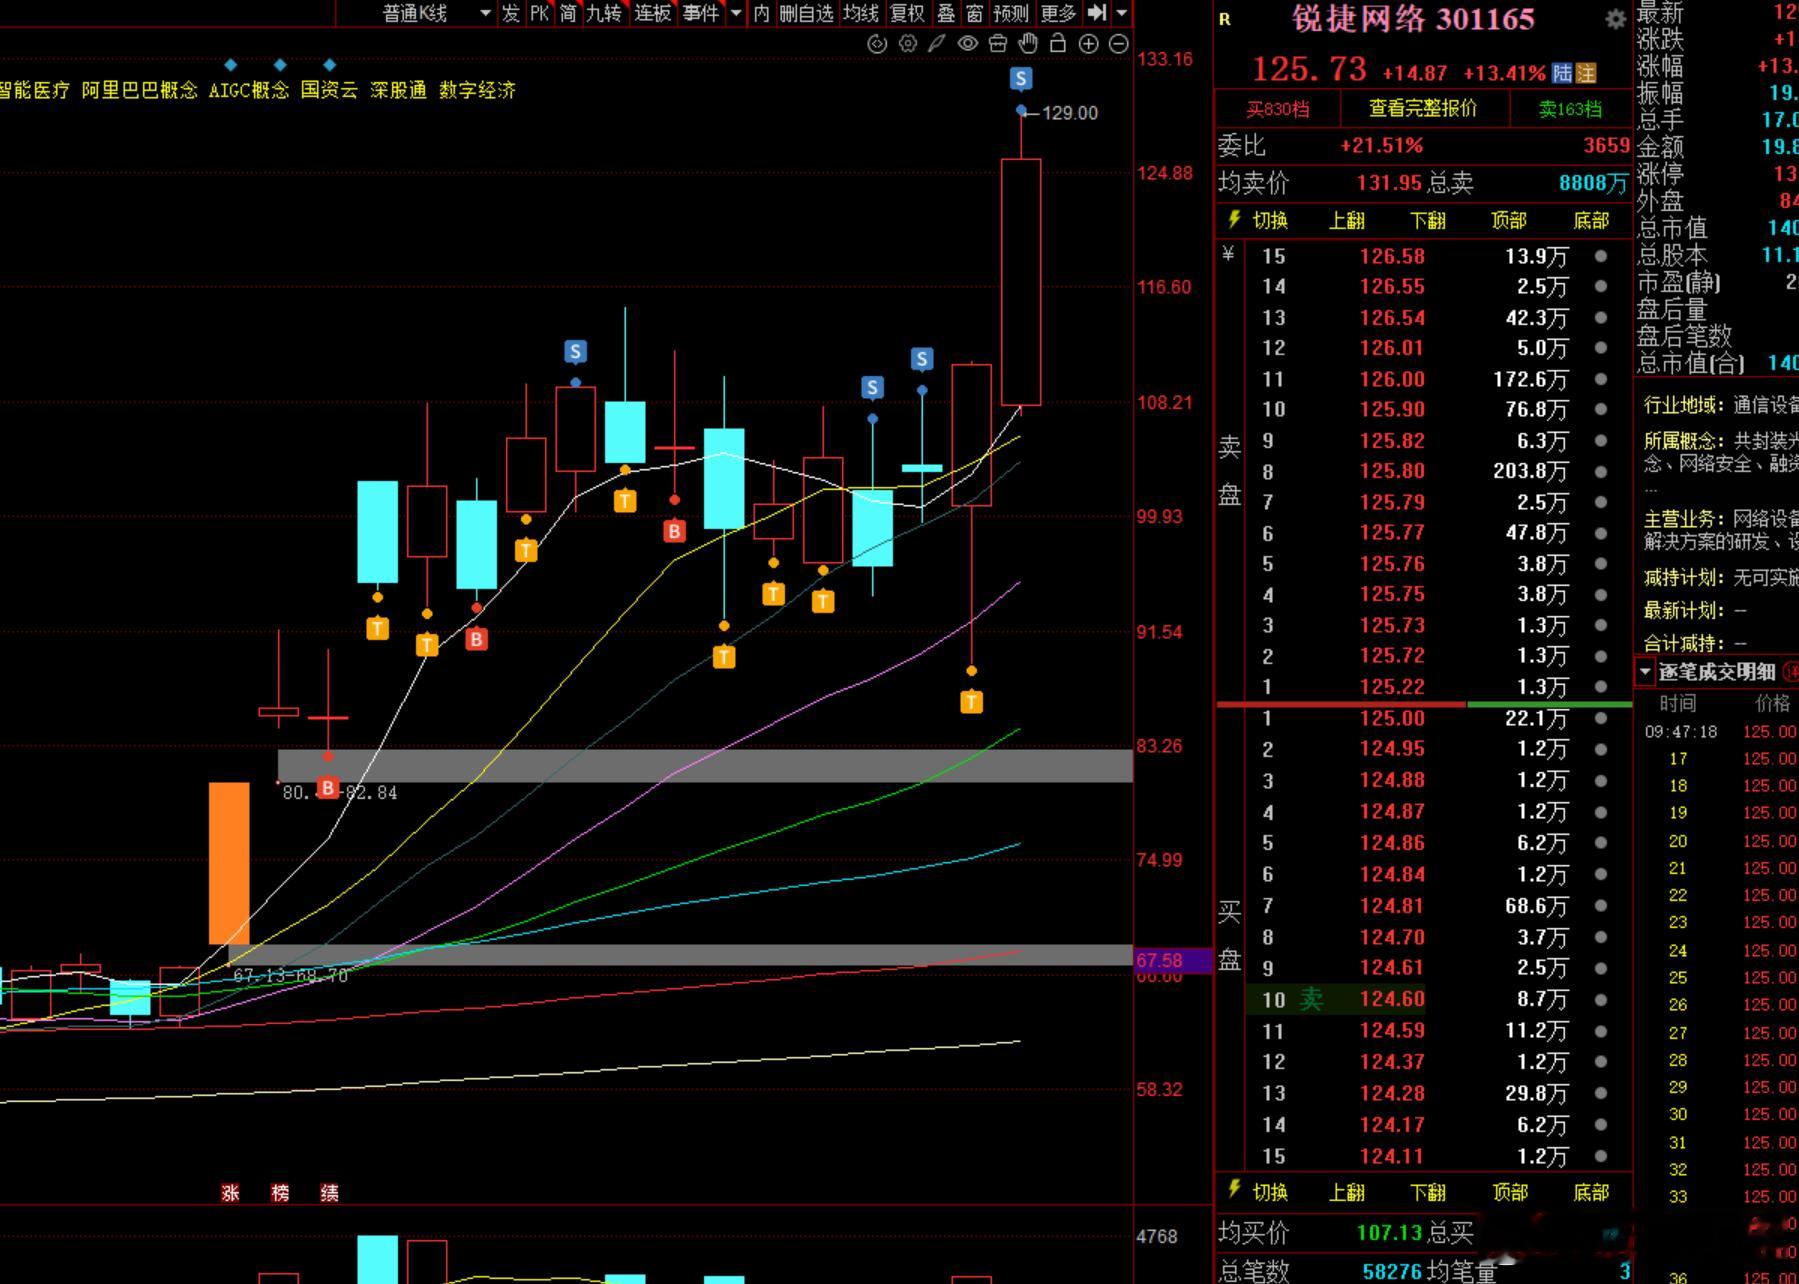Click the gear icon beside 锐捷网络 title
Viewport: 1799px width, 1284px height.
[x=1614, y=19]
